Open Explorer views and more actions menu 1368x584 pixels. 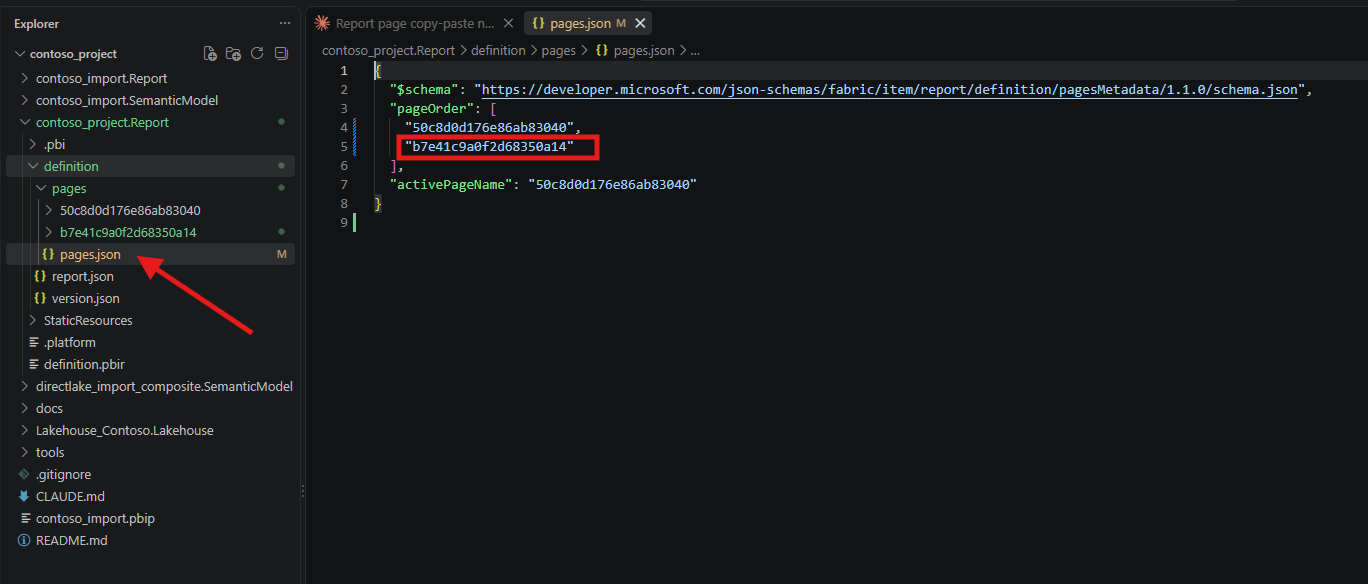tap(285, 23)
